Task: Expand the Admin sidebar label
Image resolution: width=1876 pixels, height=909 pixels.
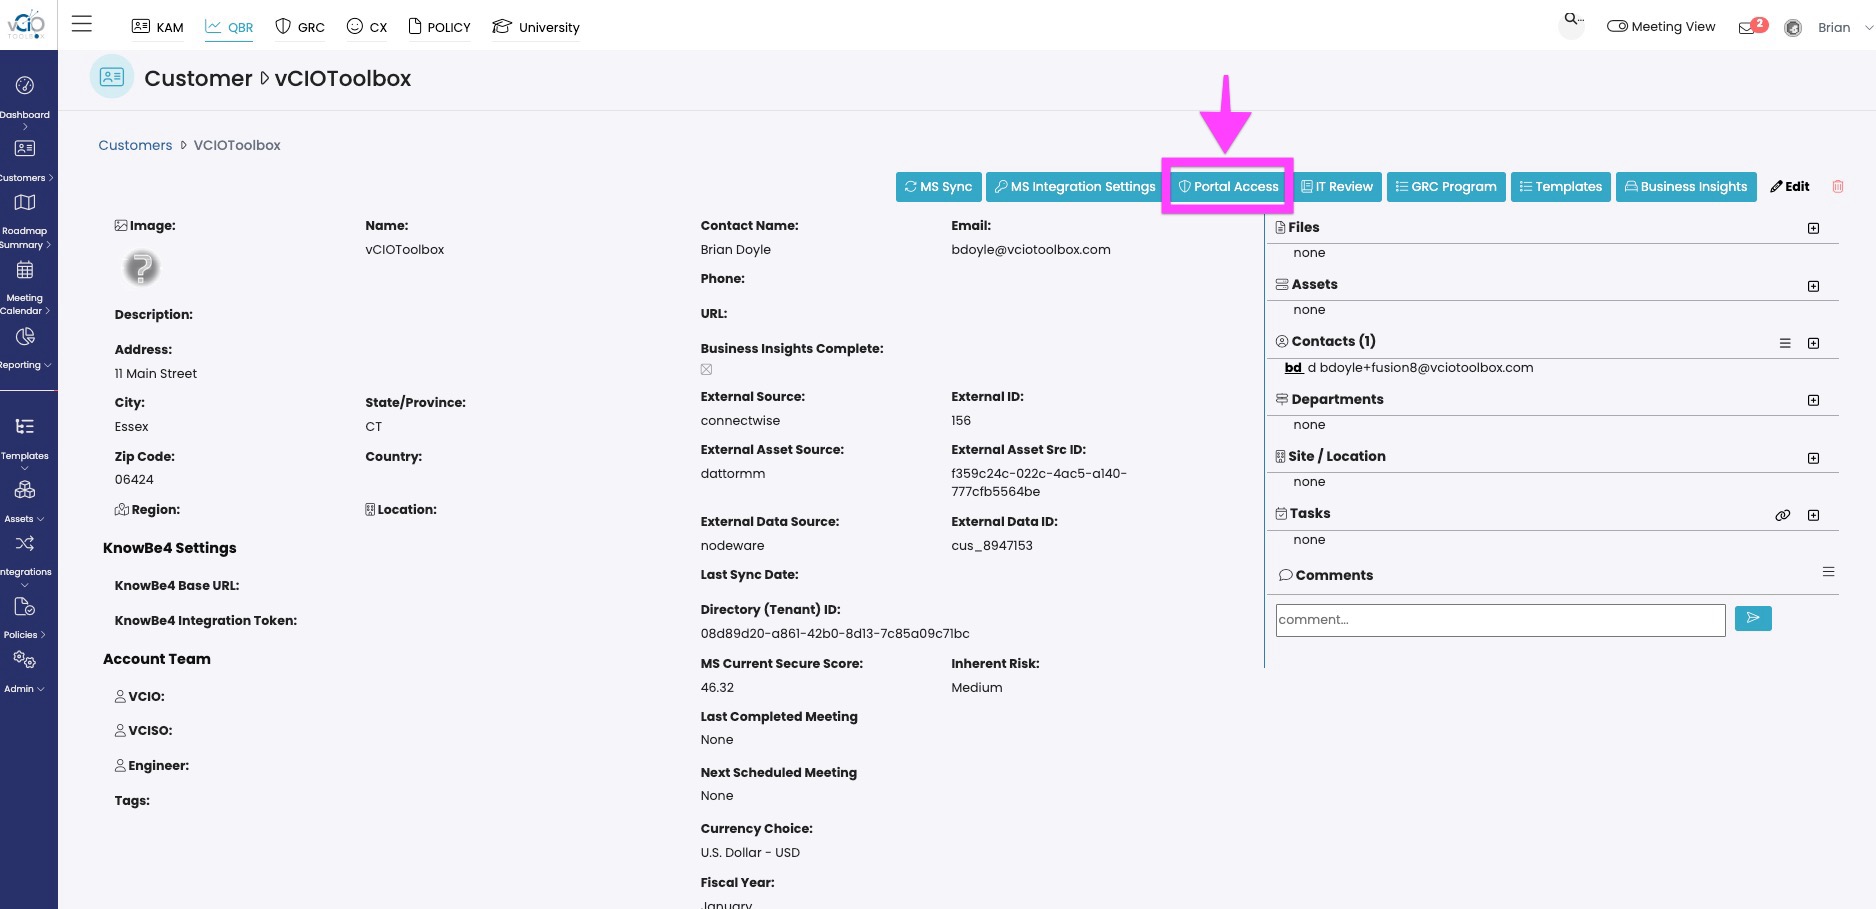Action: click(25, 689)
